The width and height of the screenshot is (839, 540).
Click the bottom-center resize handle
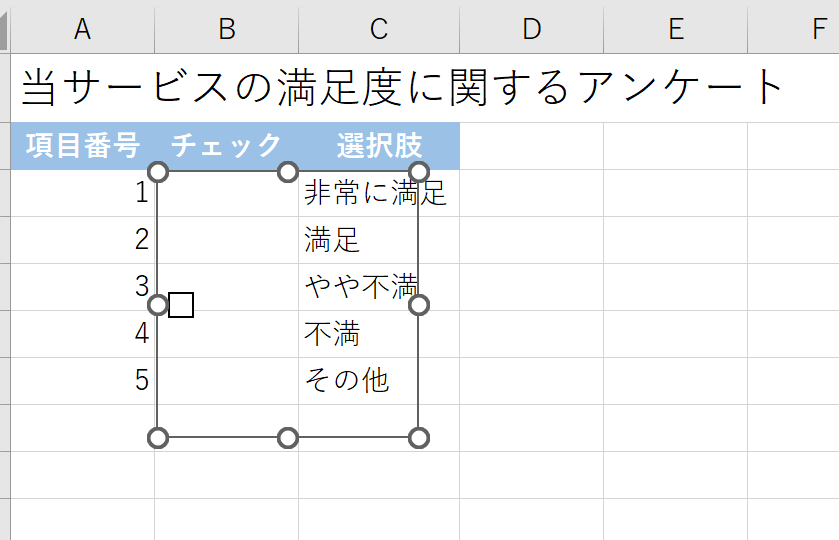[x=288, y=437]
